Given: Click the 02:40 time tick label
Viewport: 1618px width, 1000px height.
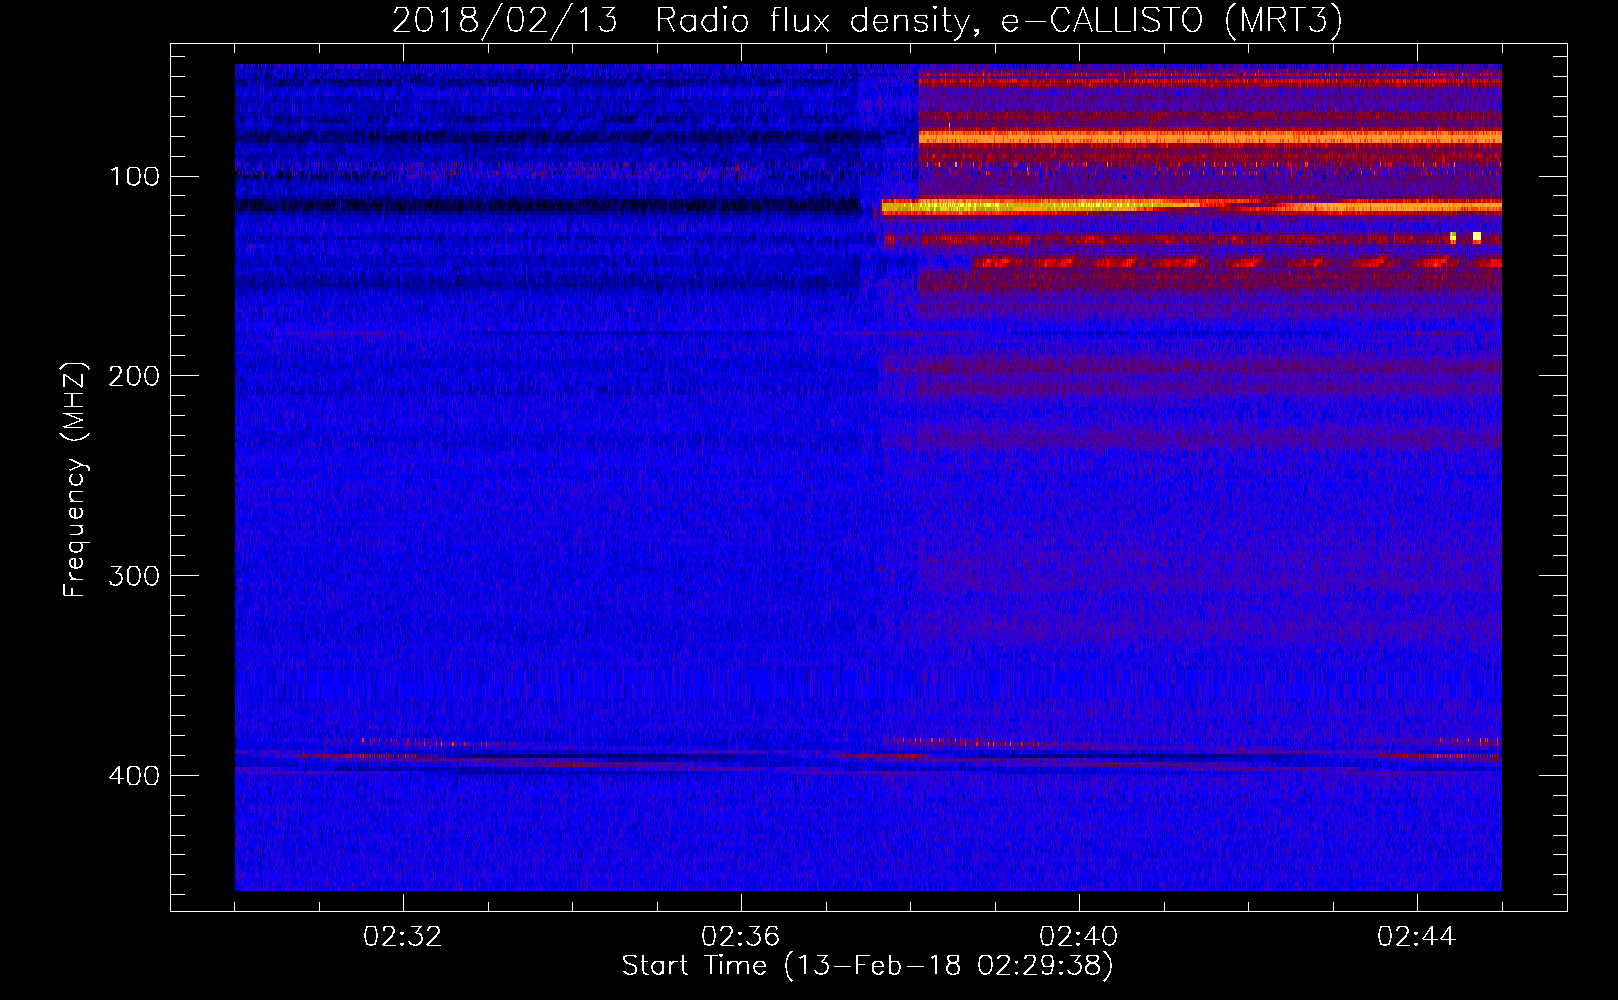Looking at the screenshot, I should pyautogui.click(x=1079, y=937).
